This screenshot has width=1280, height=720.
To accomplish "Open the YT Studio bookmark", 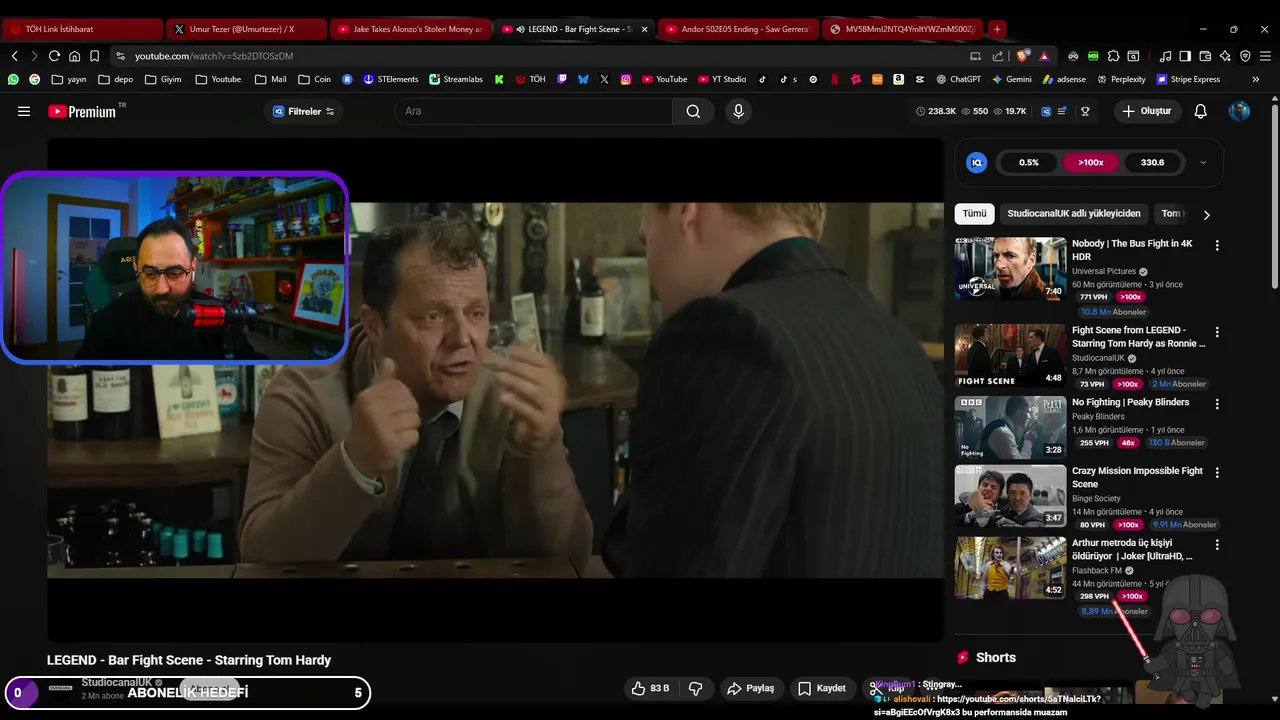I will pyautogui.click(x=722, y=79).
